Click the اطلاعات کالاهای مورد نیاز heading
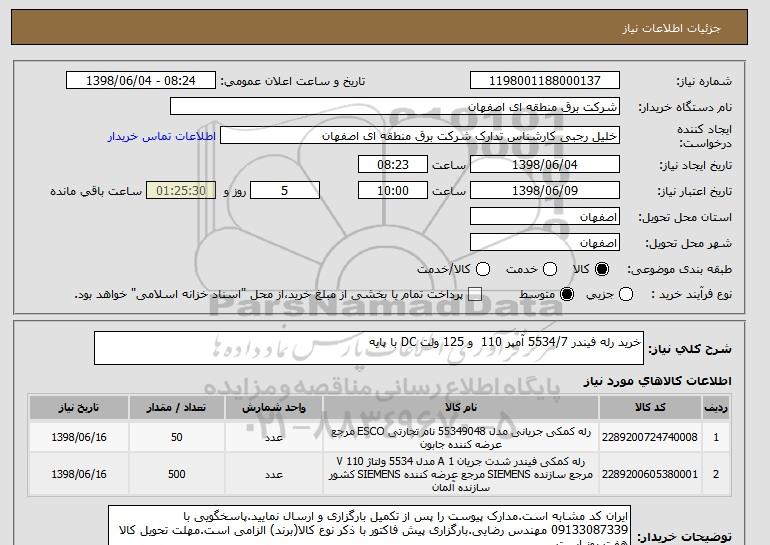The width and height of the screenshot is (770, 545). pyautogui.click(x=657, y=381)
